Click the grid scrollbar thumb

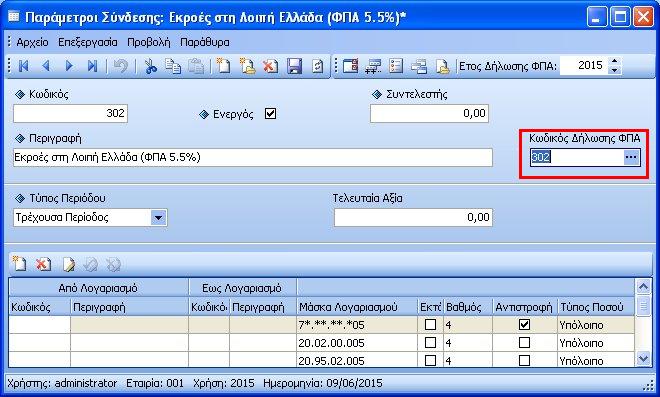tap(643, 305)
